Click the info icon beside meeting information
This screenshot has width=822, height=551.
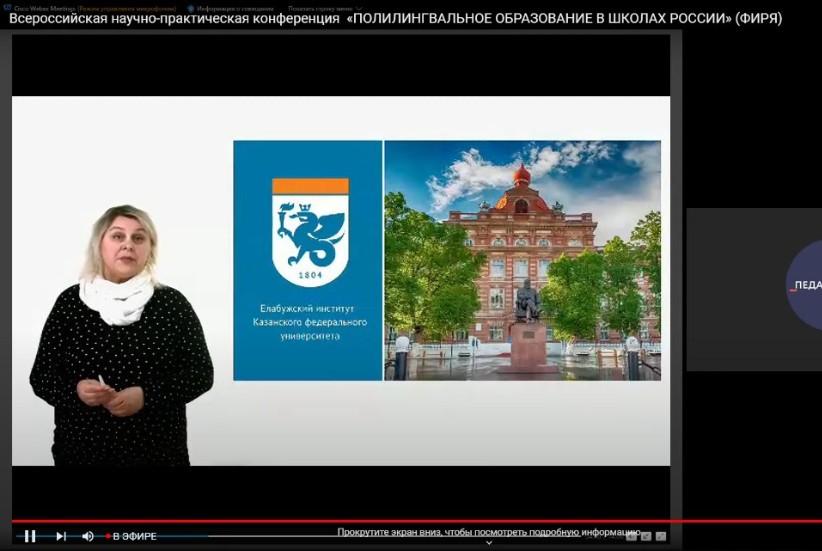point(191,8)
